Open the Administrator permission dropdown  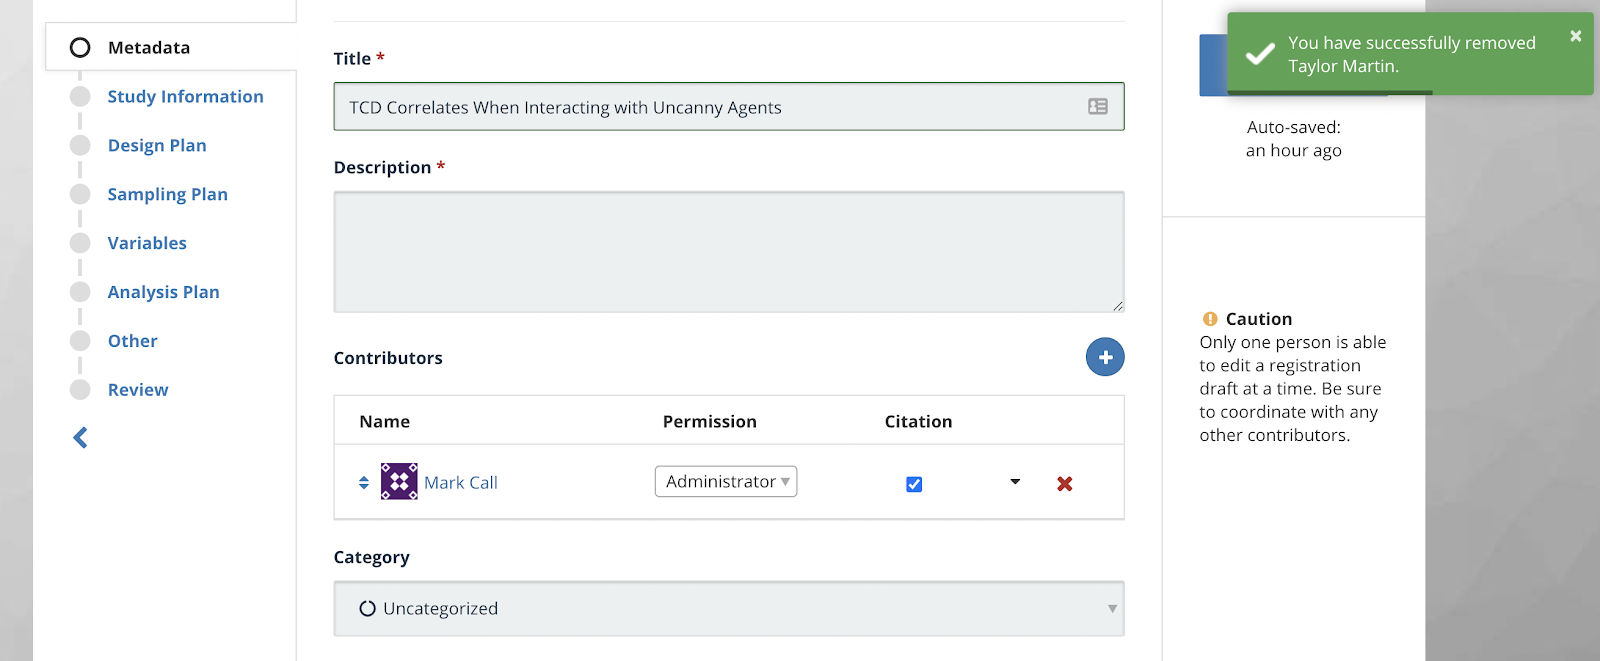(726, 482)
